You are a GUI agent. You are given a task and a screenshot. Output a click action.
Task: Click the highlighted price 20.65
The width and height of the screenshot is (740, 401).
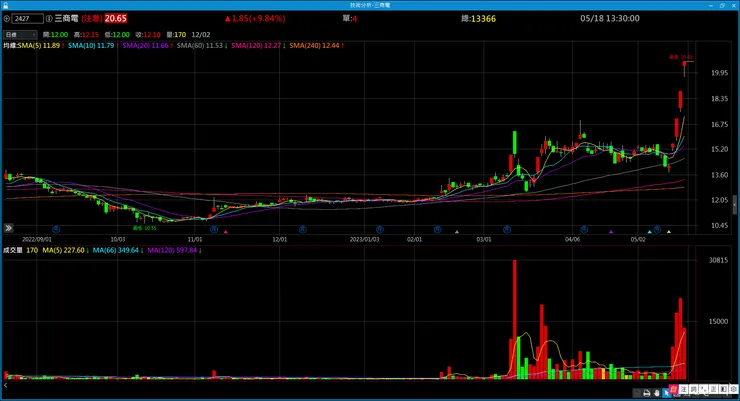[x=116, y=18]
